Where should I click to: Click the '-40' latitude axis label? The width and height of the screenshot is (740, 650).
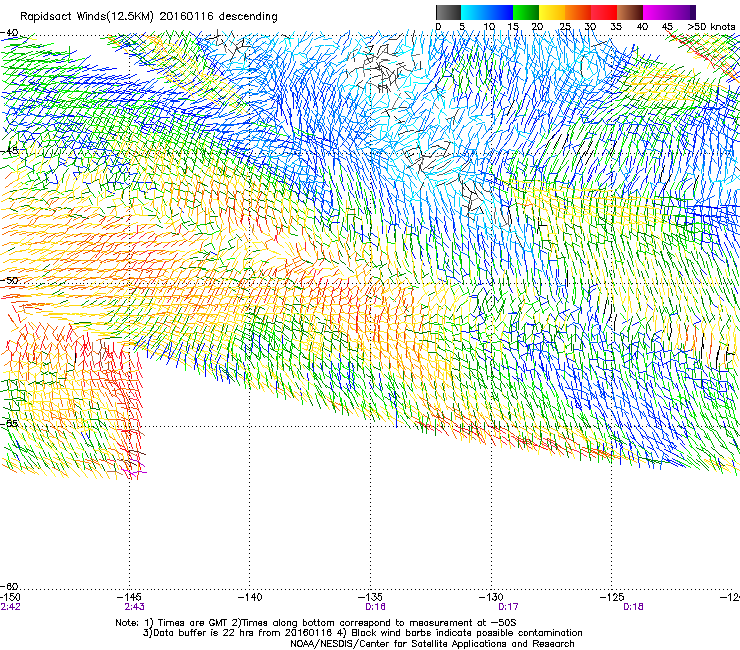pos(9,33)
